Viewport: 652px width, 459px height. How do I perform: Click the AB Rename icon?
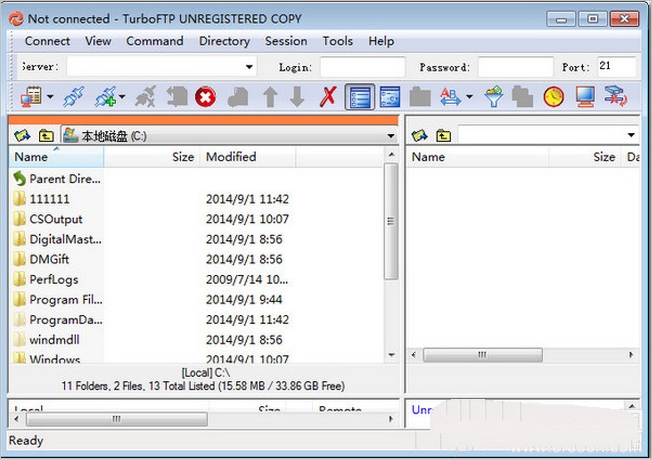[x=450, y=97]
